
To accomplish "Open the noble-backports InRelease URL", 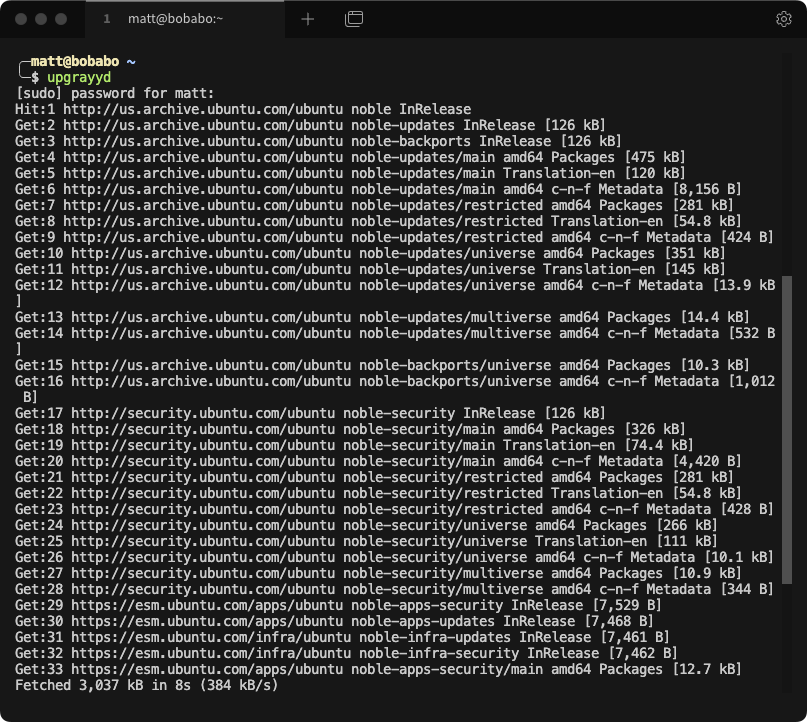I will [x=200, y=141].
